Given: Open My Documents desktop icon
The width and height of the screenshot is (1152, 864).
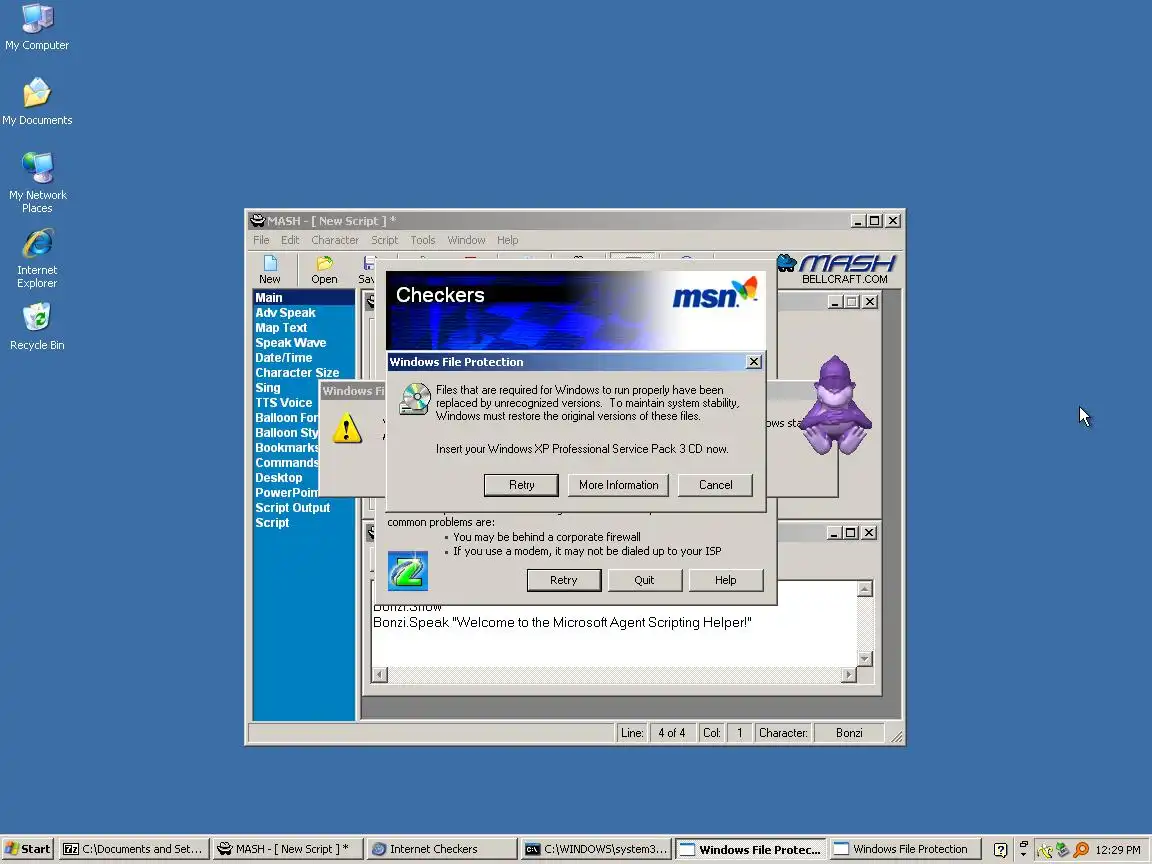Looking at the screenshot, I should (37, 101).
